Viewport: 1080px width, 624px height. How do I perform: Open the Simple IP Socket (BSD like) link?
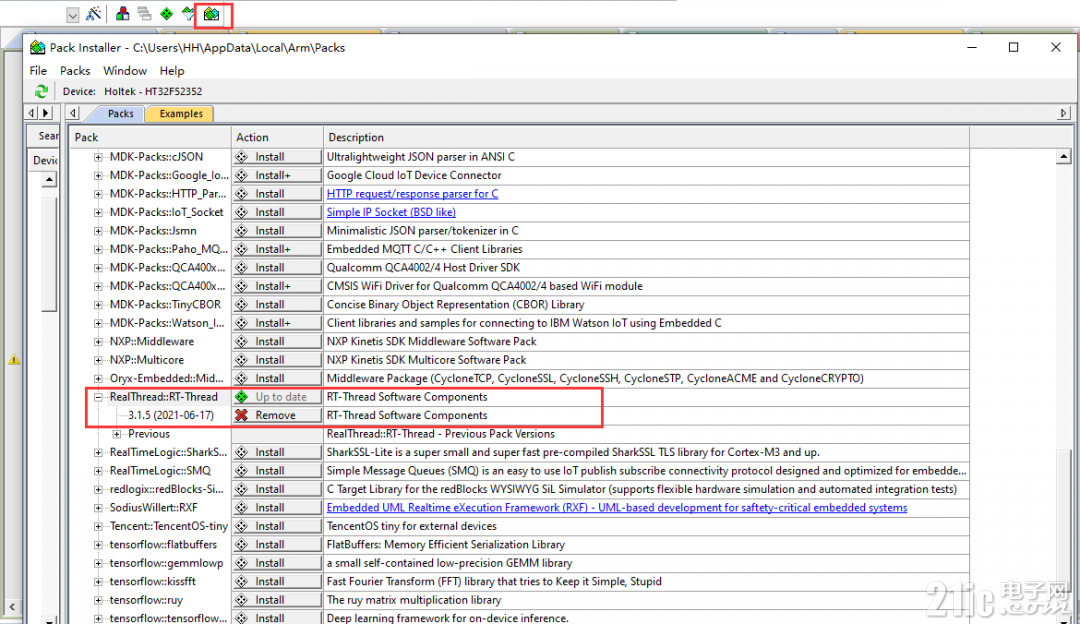(x=391, y=213)
